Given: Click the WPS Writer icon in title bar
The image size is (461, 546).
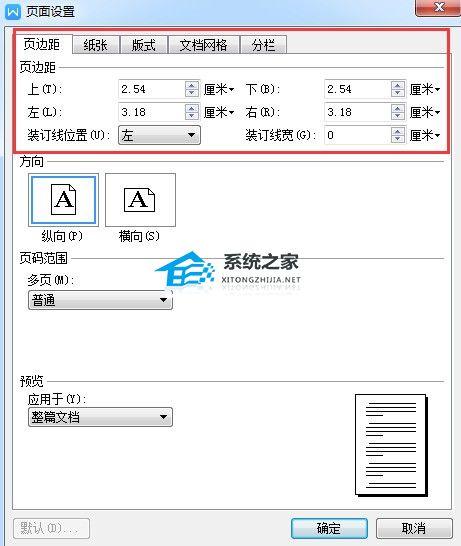Looking at the screenshot, I should [13, 12].
